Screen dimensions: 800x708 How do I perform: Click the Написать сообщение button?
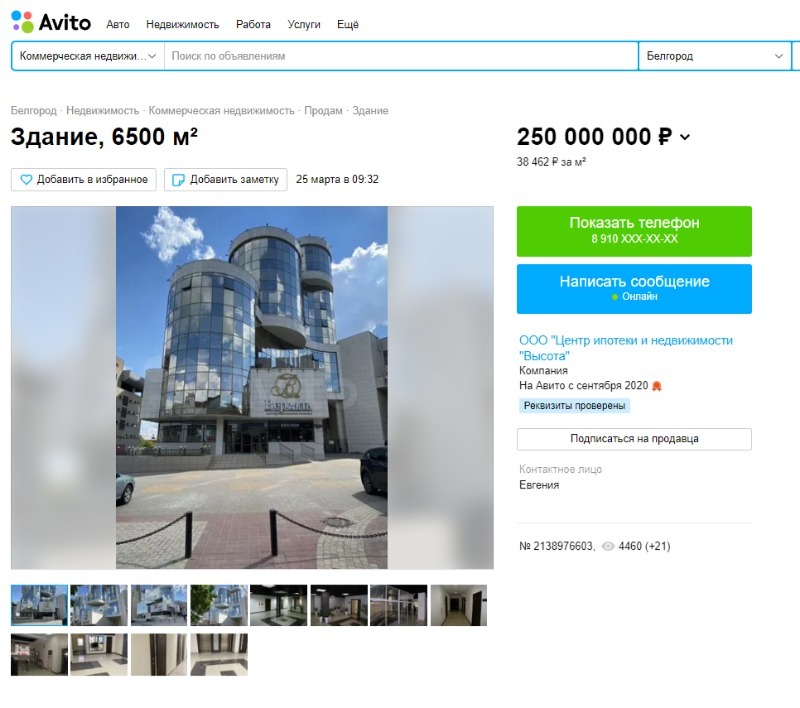[634, 289]
